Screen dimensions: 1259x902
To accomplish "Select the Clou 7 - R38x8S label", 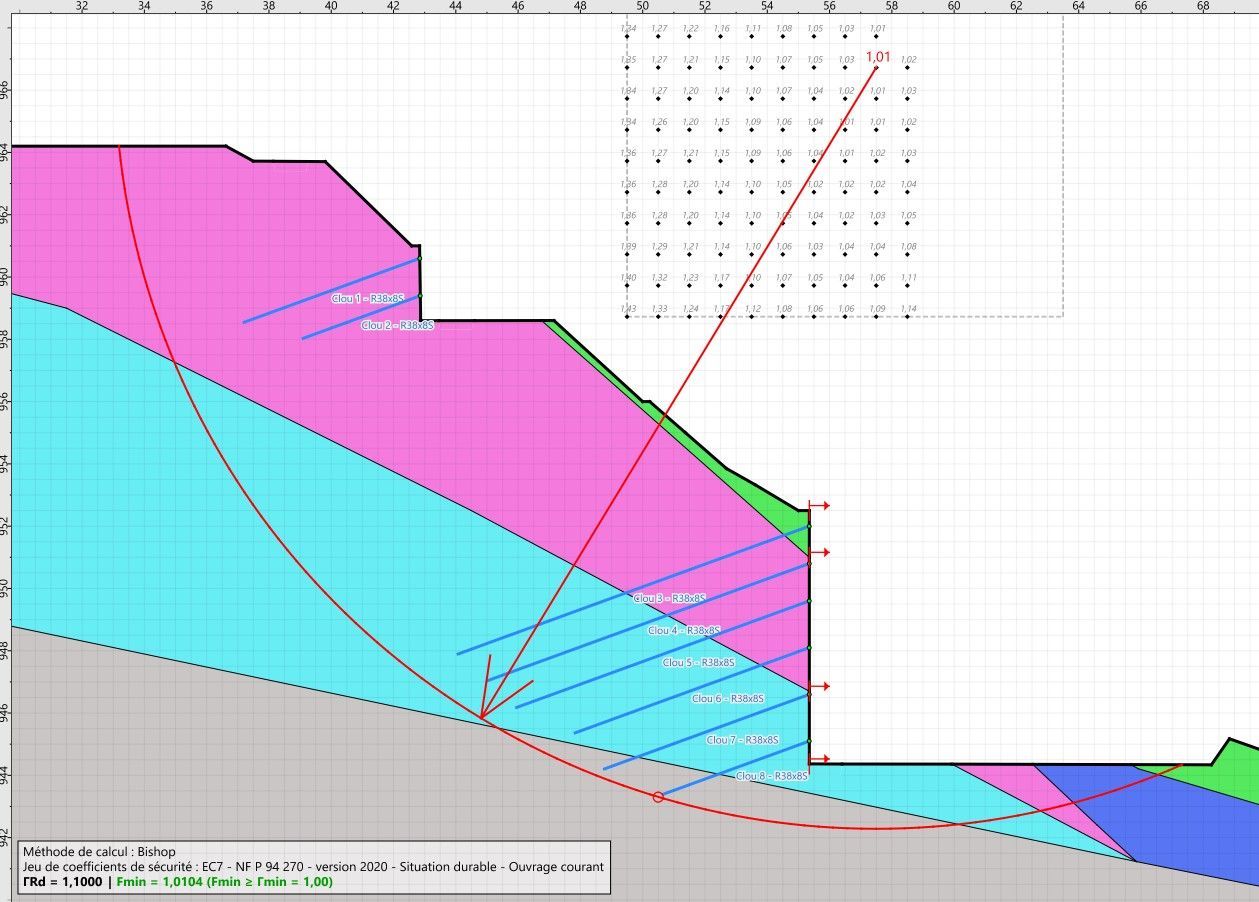I will (742, 740).
